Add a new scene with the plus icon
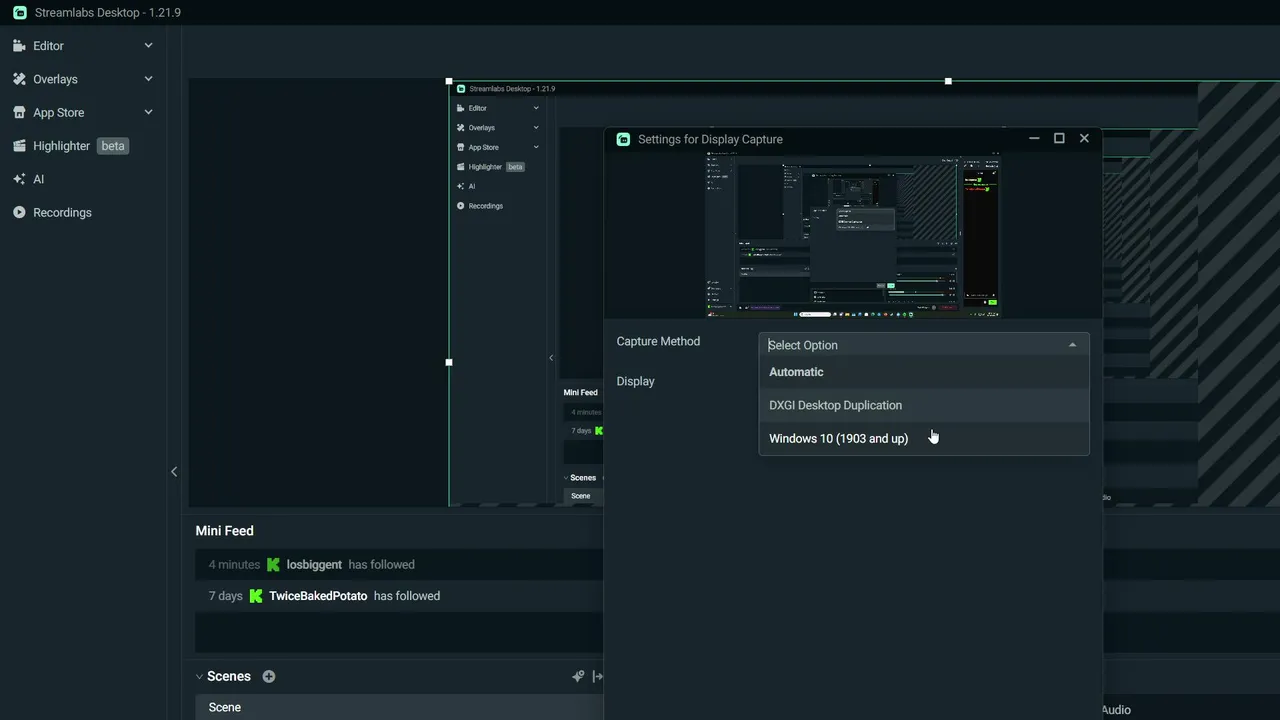Viewport: 1280px width, 720px height. pyautogui.click(x=269, y=677)
